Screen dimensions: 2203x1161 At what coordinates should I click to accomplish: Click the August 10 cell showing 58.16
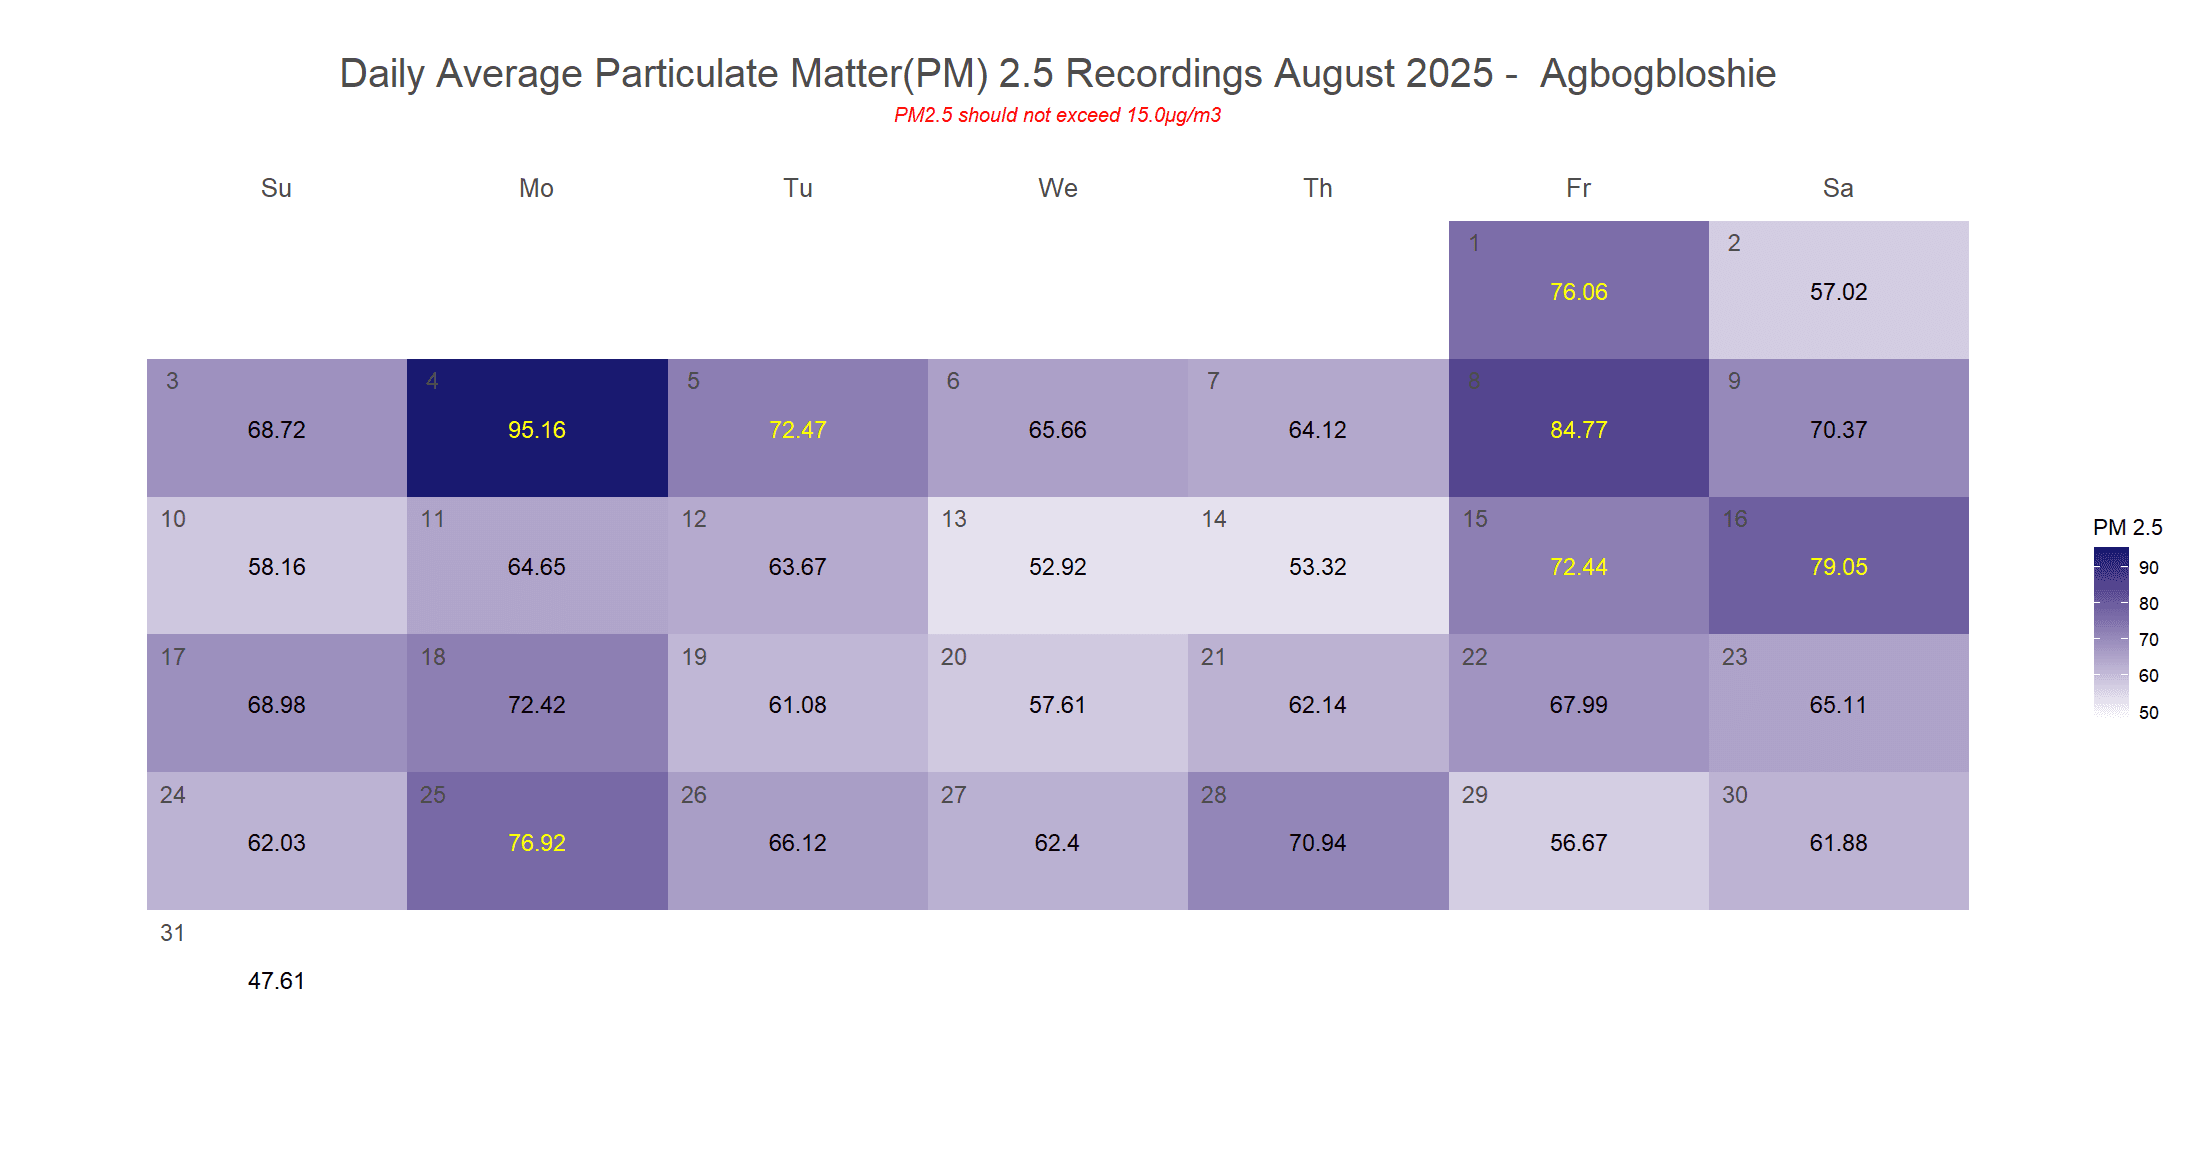[x=276, y=566]
